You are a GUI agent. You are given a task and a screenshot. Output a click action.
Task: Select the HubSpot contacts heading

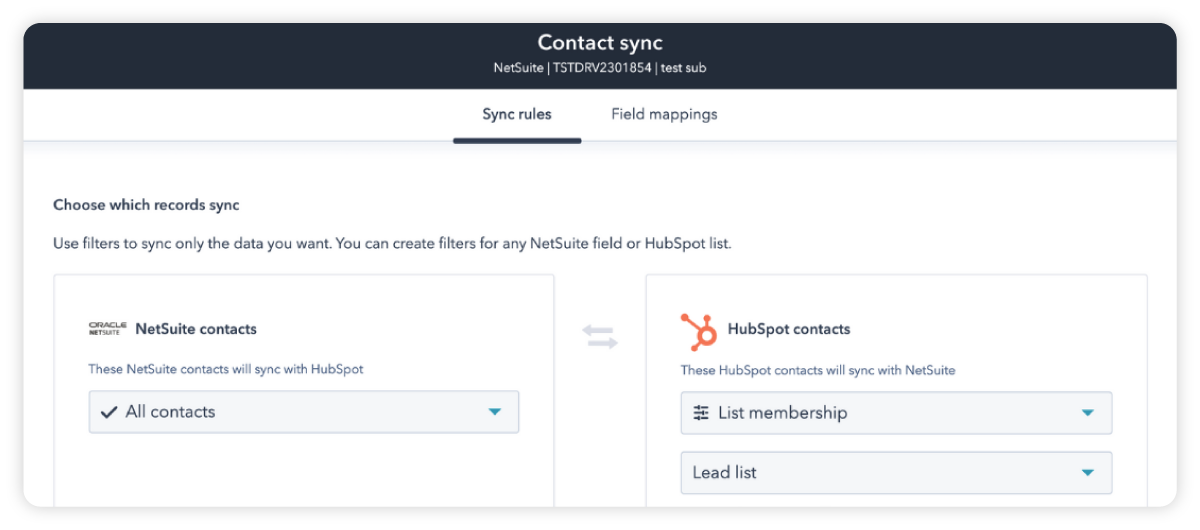[x=789, y=329]
